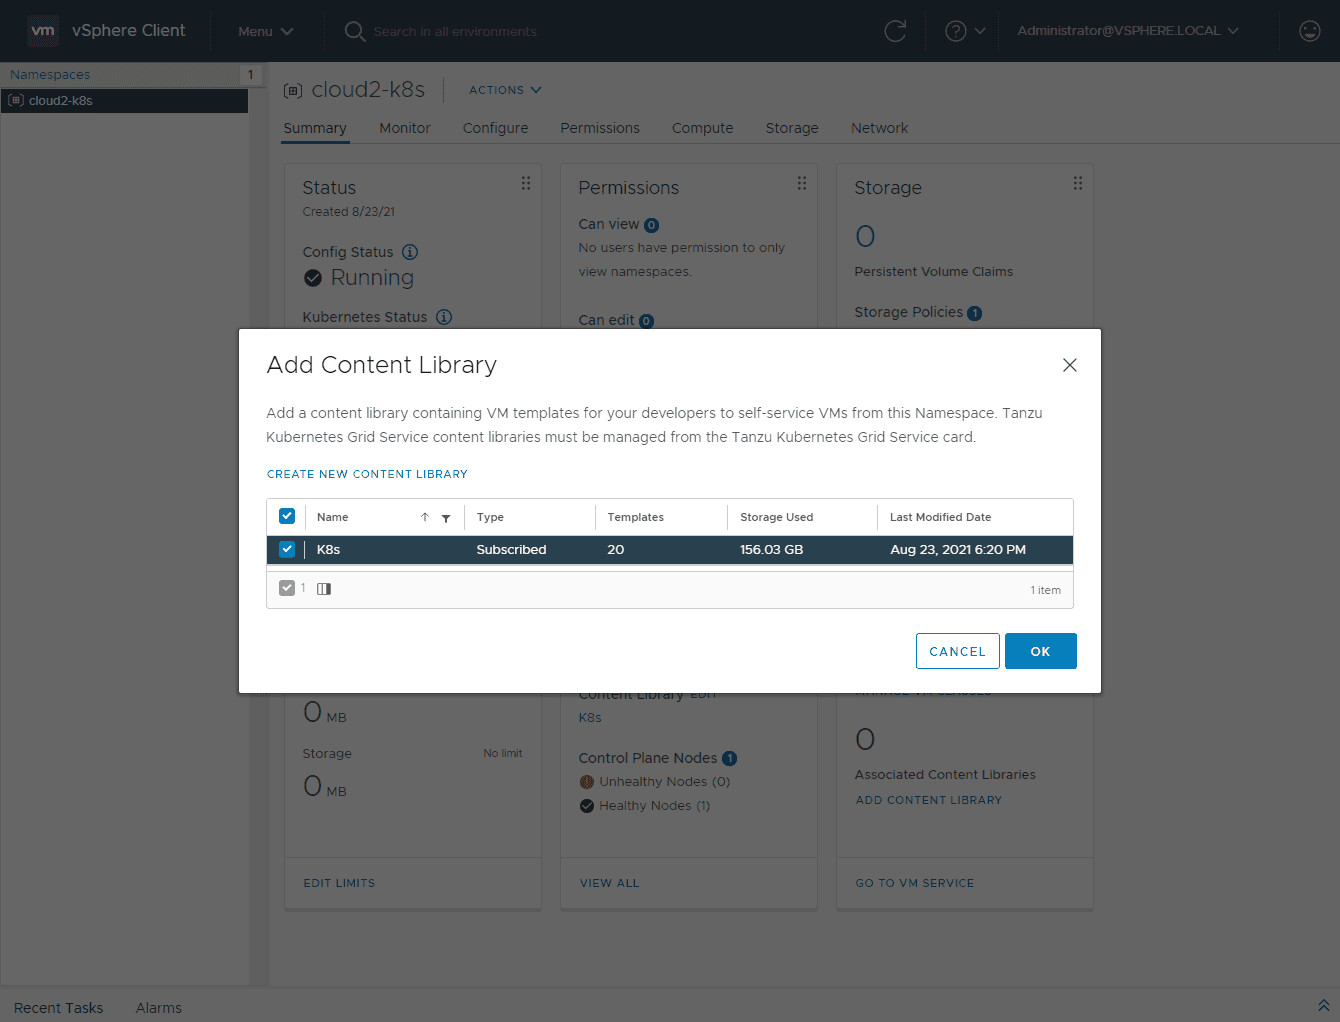
Task: Open the Menu dropdown
Action: coord(265,31)
